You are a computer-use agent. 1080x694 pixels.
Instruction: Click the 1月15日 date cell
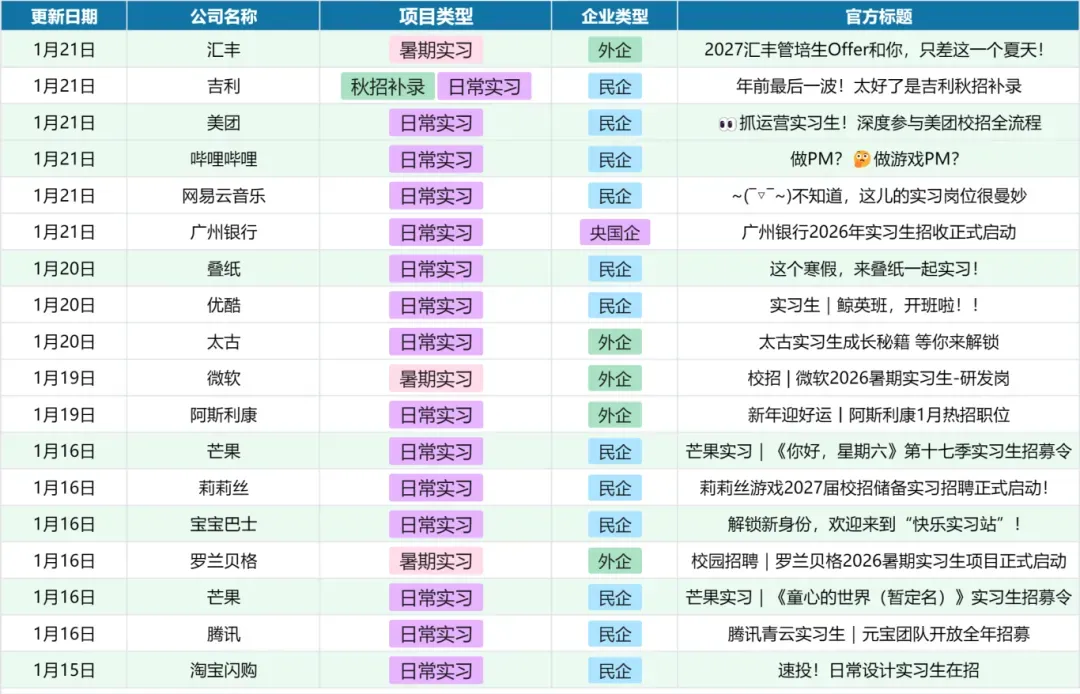point(64,670)
